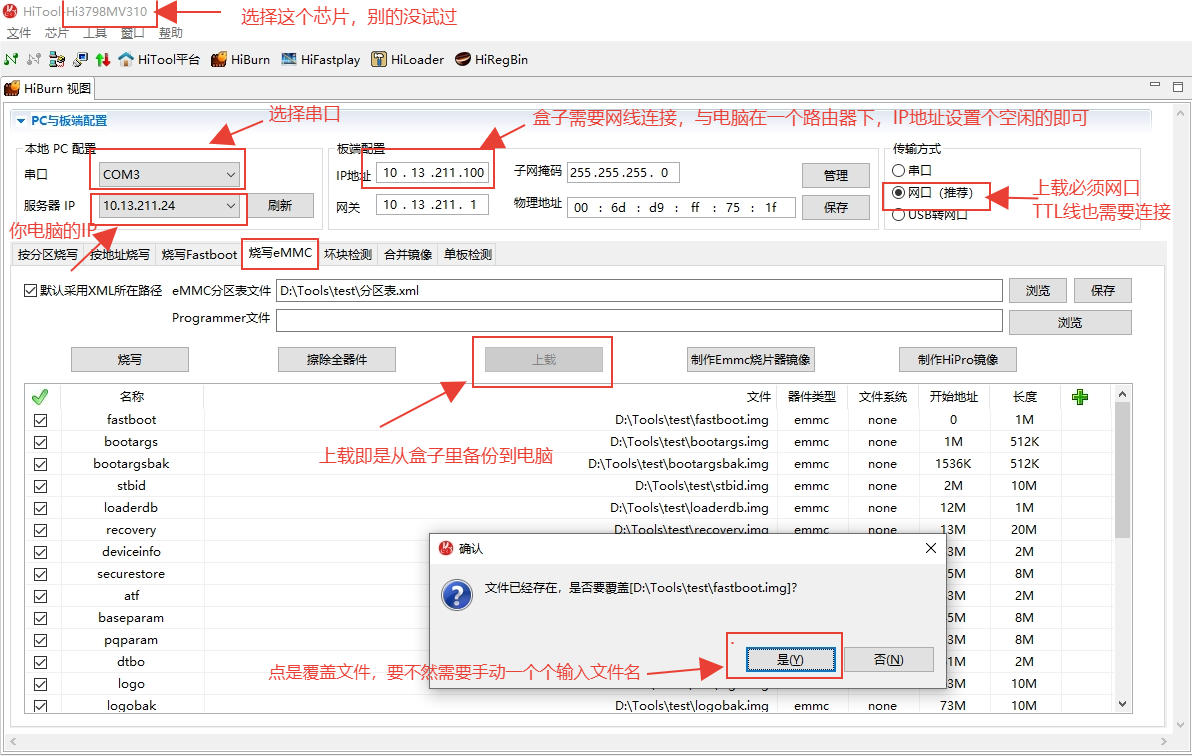Select the 烧写eMMC tab
The image size is (1192, 756).
[x=281, y=253]
